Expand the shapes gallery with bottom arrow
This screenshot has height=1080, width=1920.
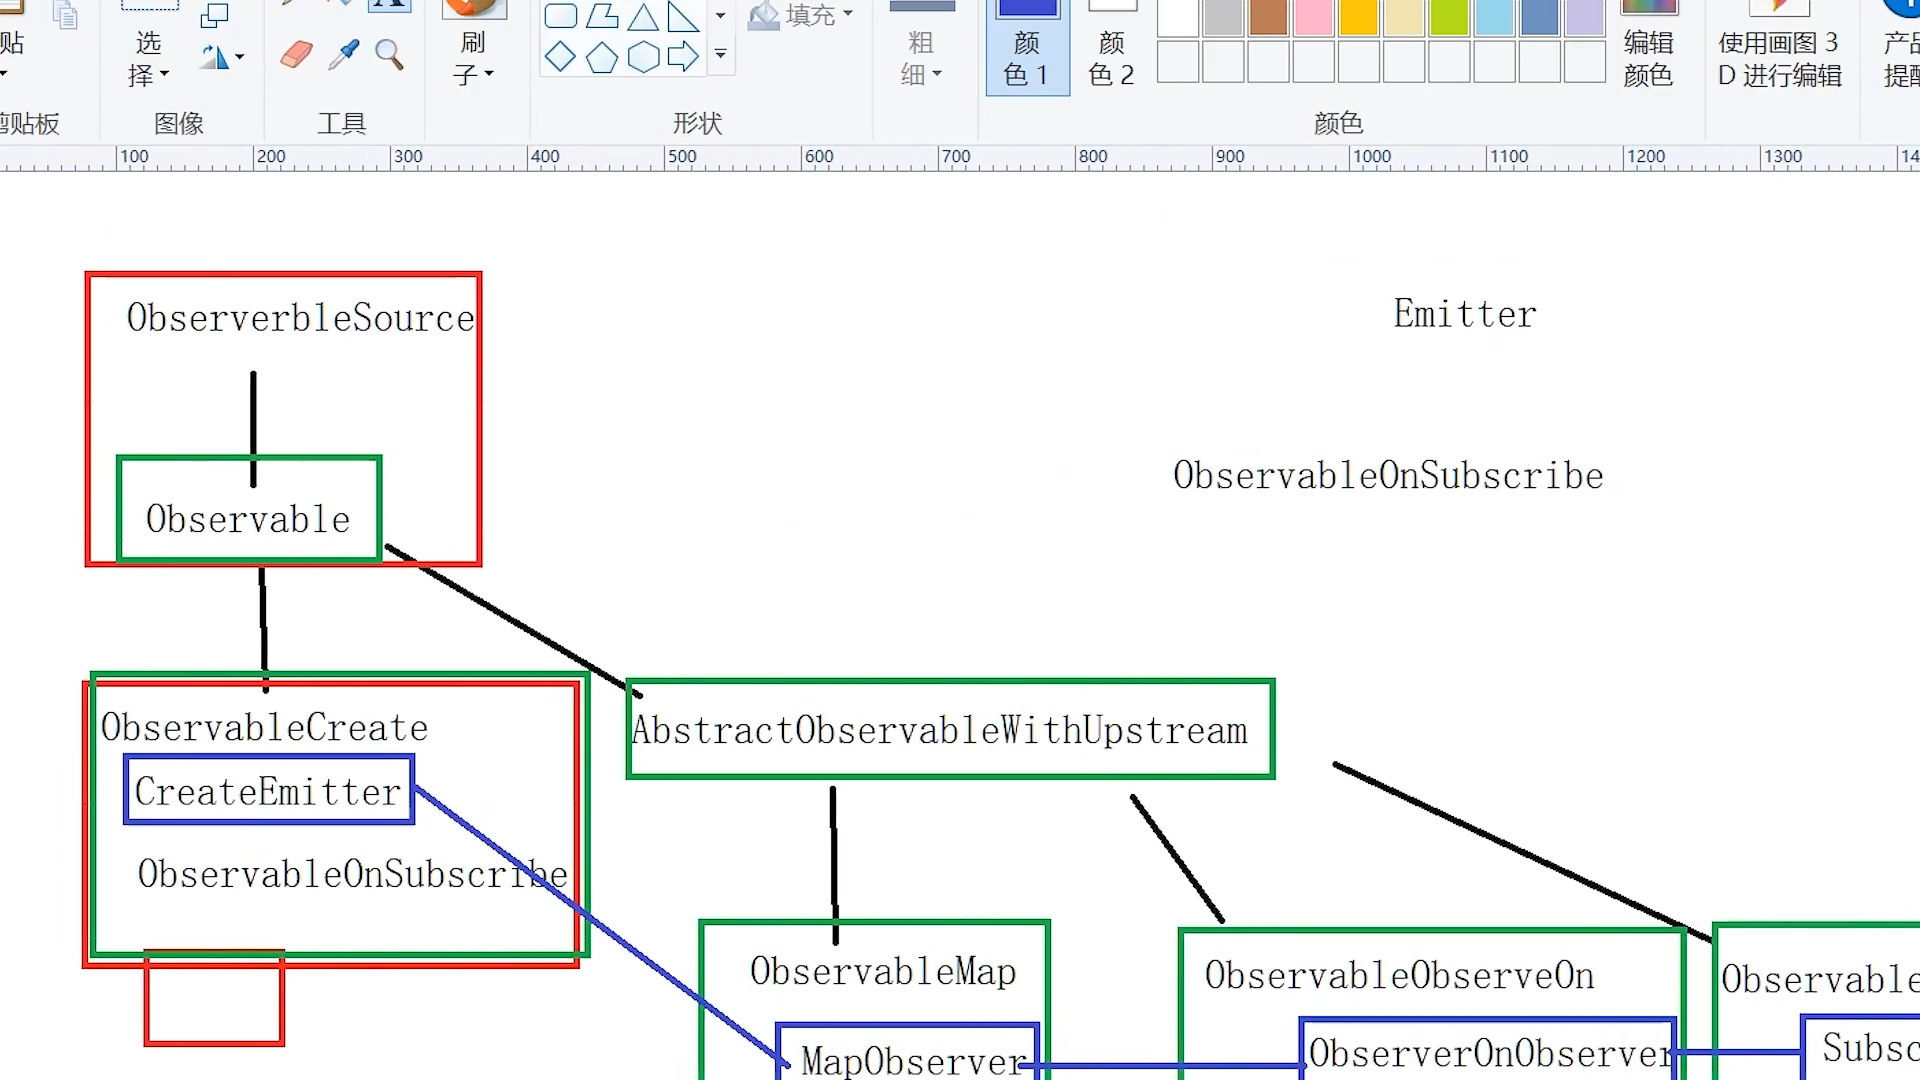point(720,55)
